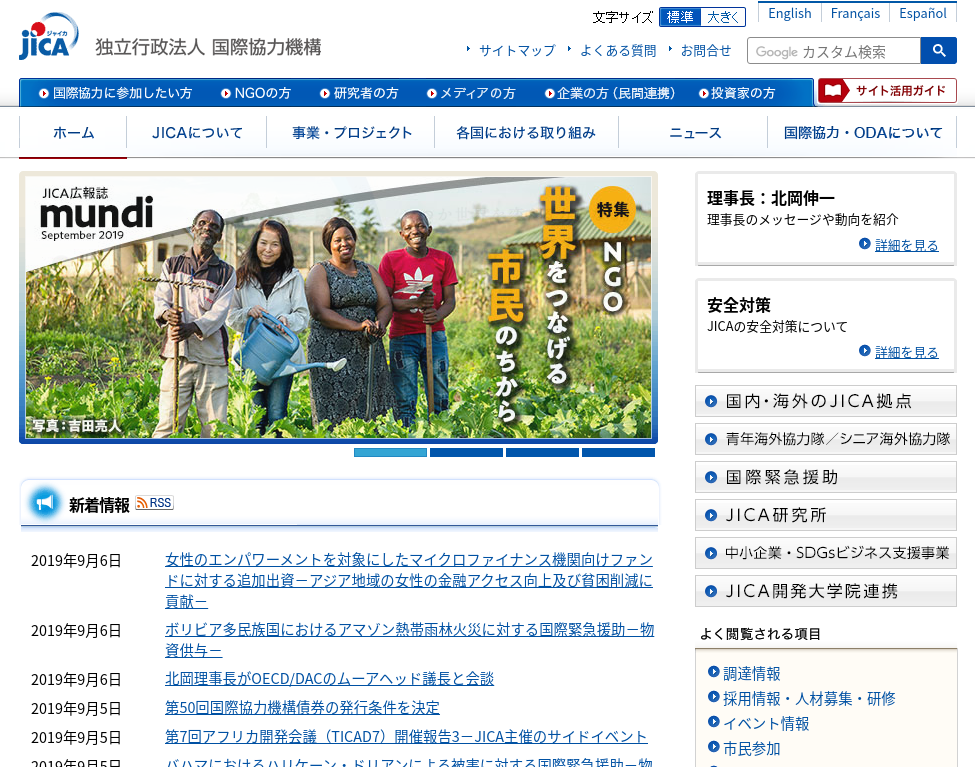975x767 pixels.
Task: Open the ホーム tab
Action: point(73,132)
